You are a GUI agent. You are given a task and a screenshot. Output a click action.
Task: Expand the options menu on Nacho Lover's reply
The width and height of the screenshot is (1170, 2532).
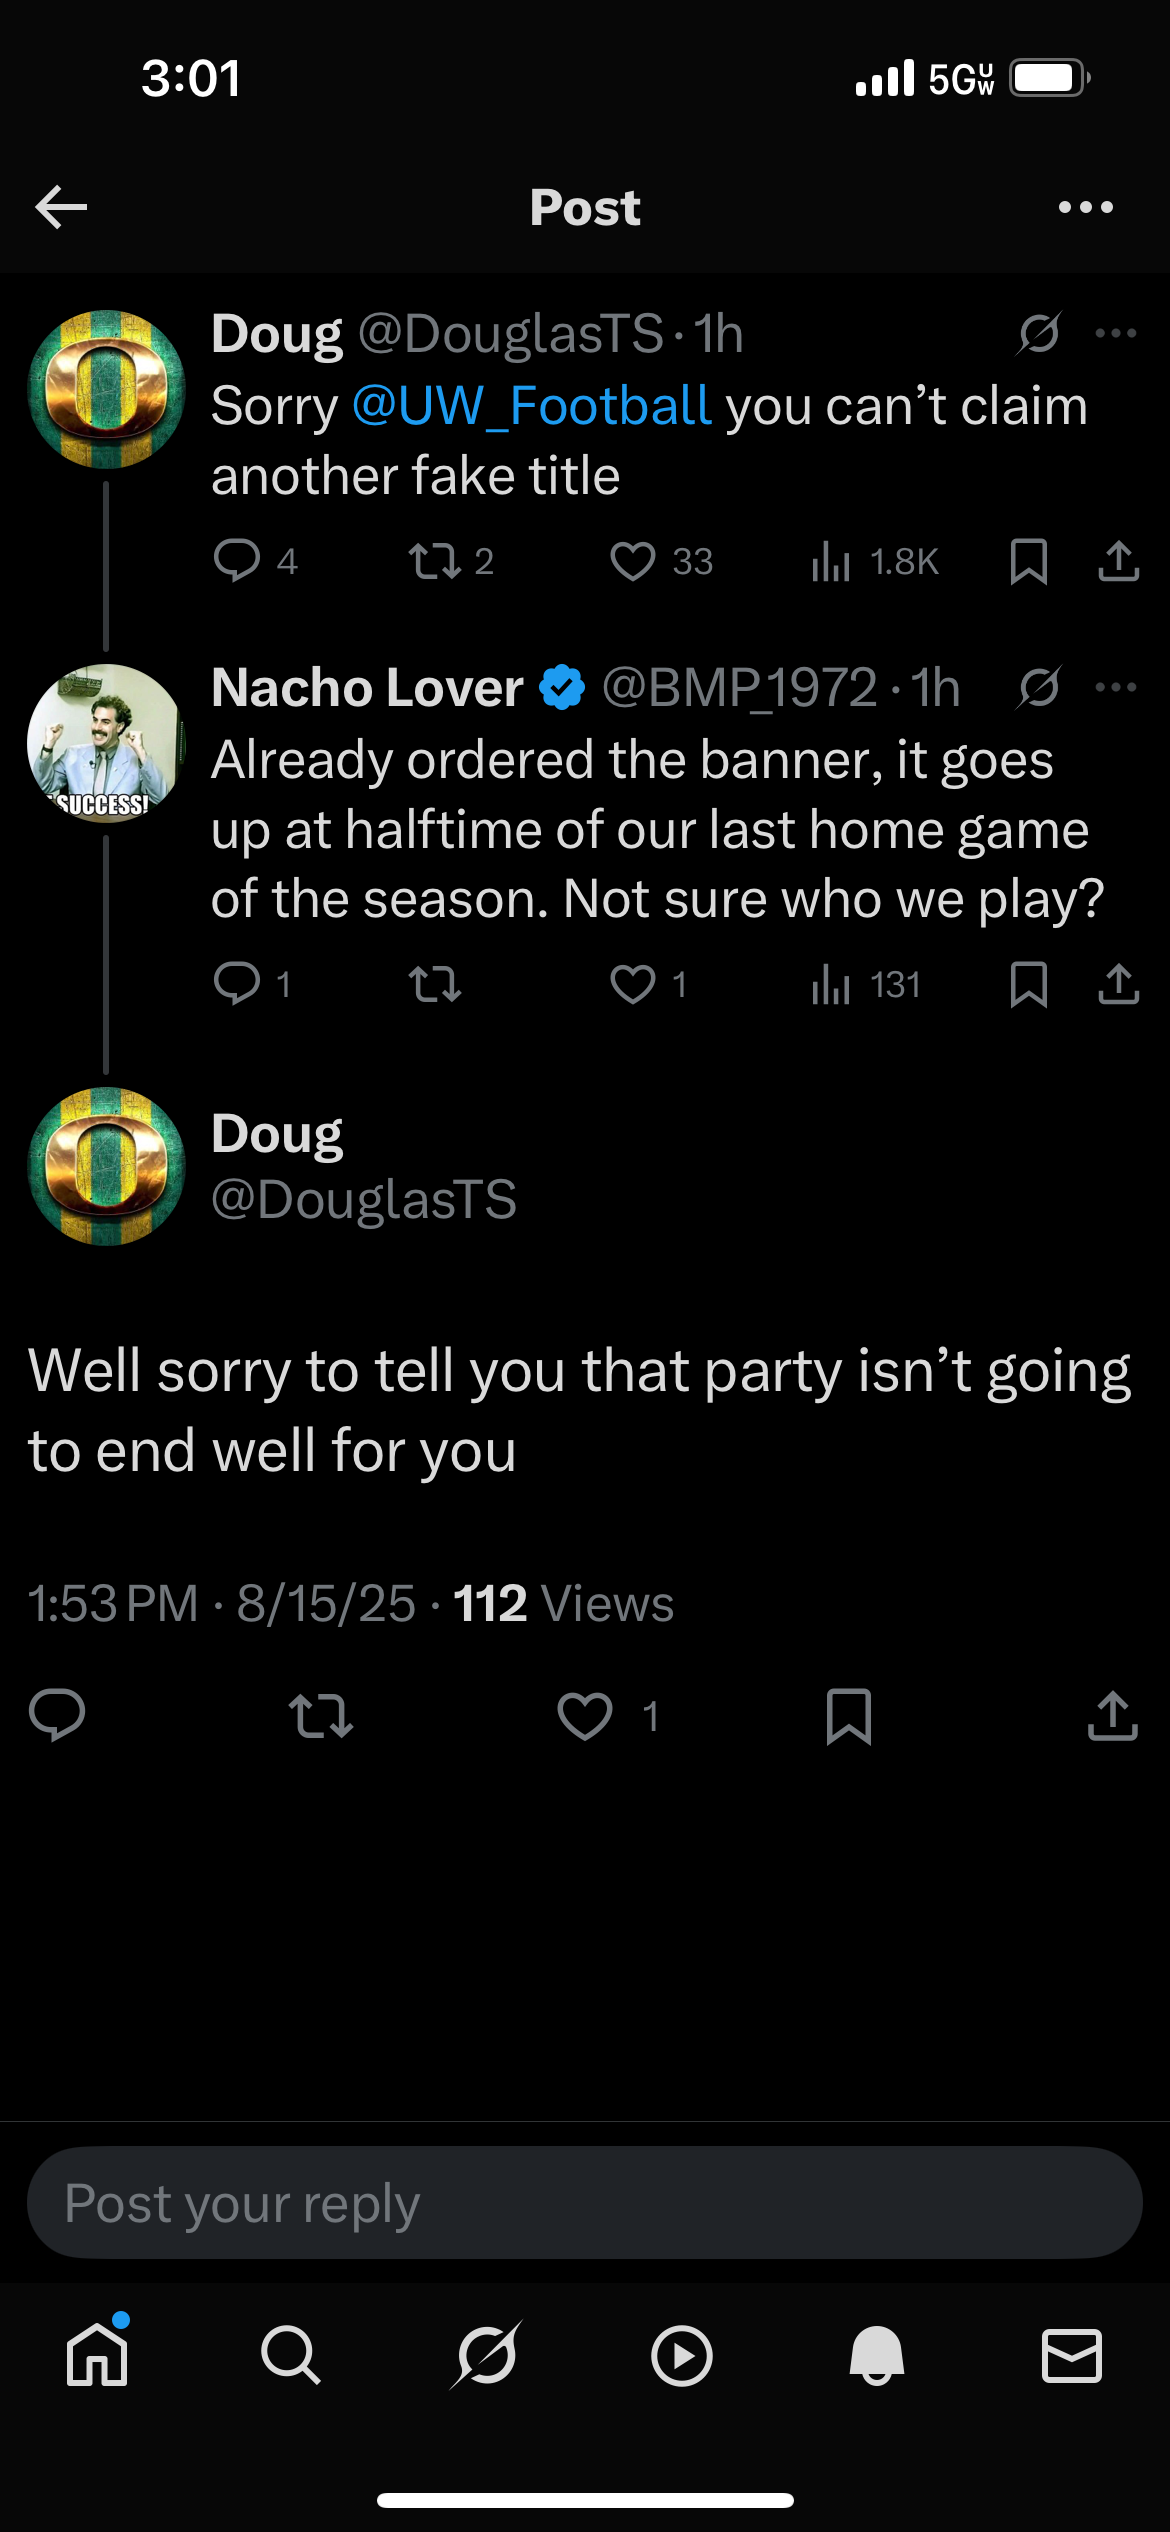point(1116,687)
